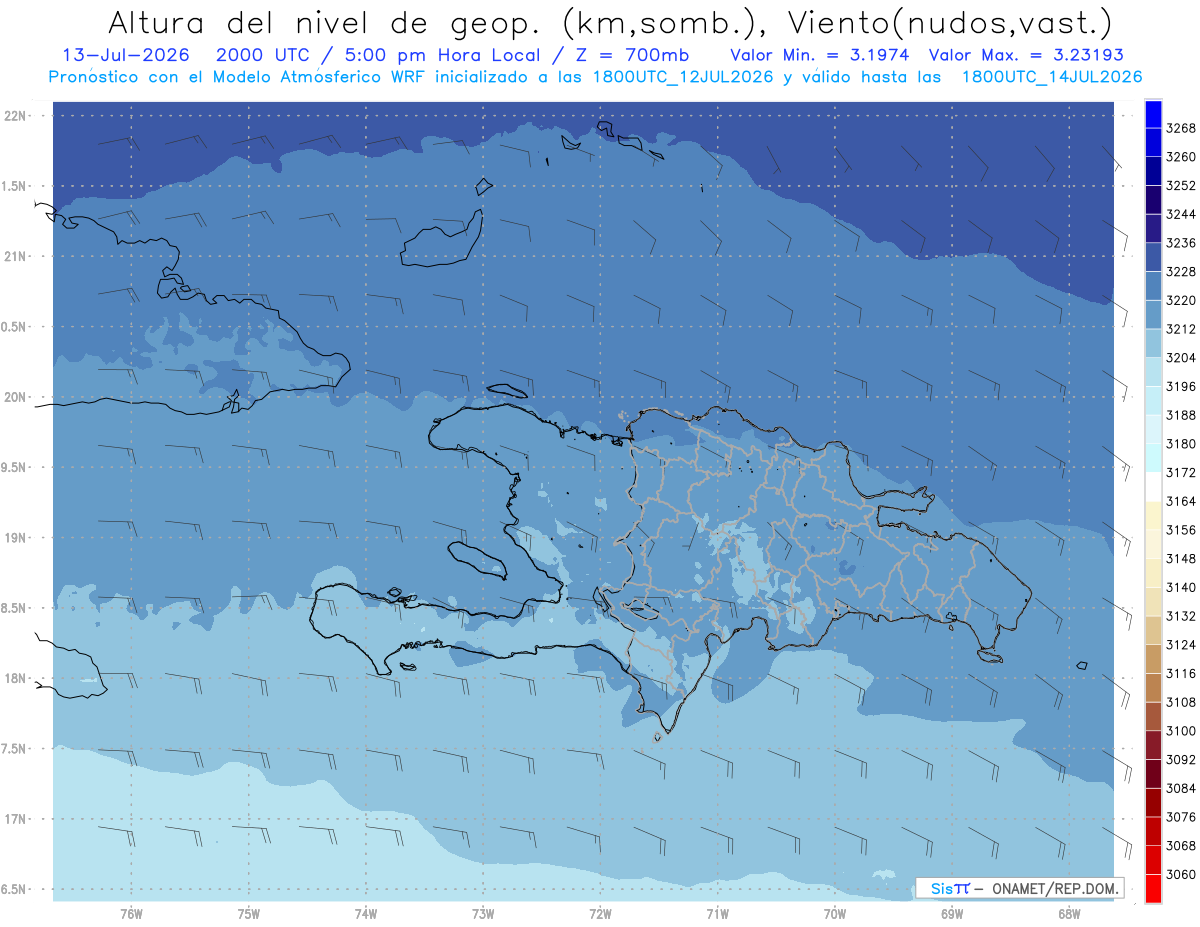Click the date '13-Jul-2026' in the header
The width and height of the screenshot is (1200, 927).
pos(124,55)
